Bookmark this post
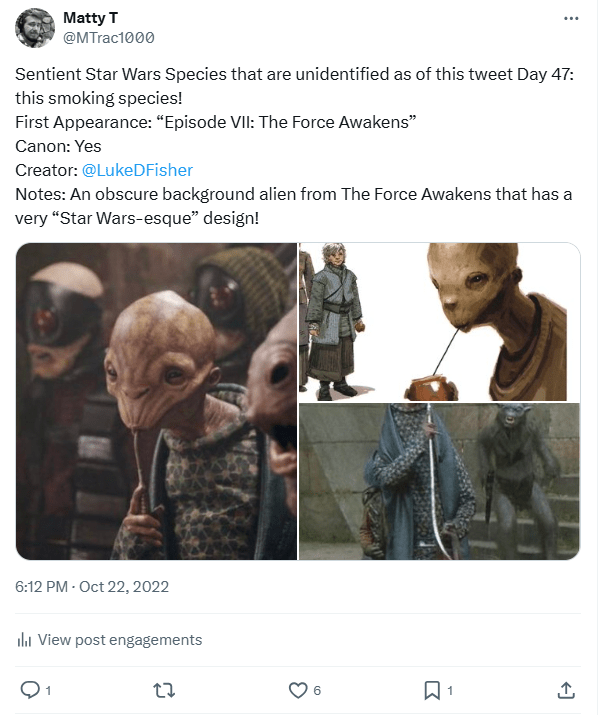Screen dimensions: 599x715 [x=432, y=690]
